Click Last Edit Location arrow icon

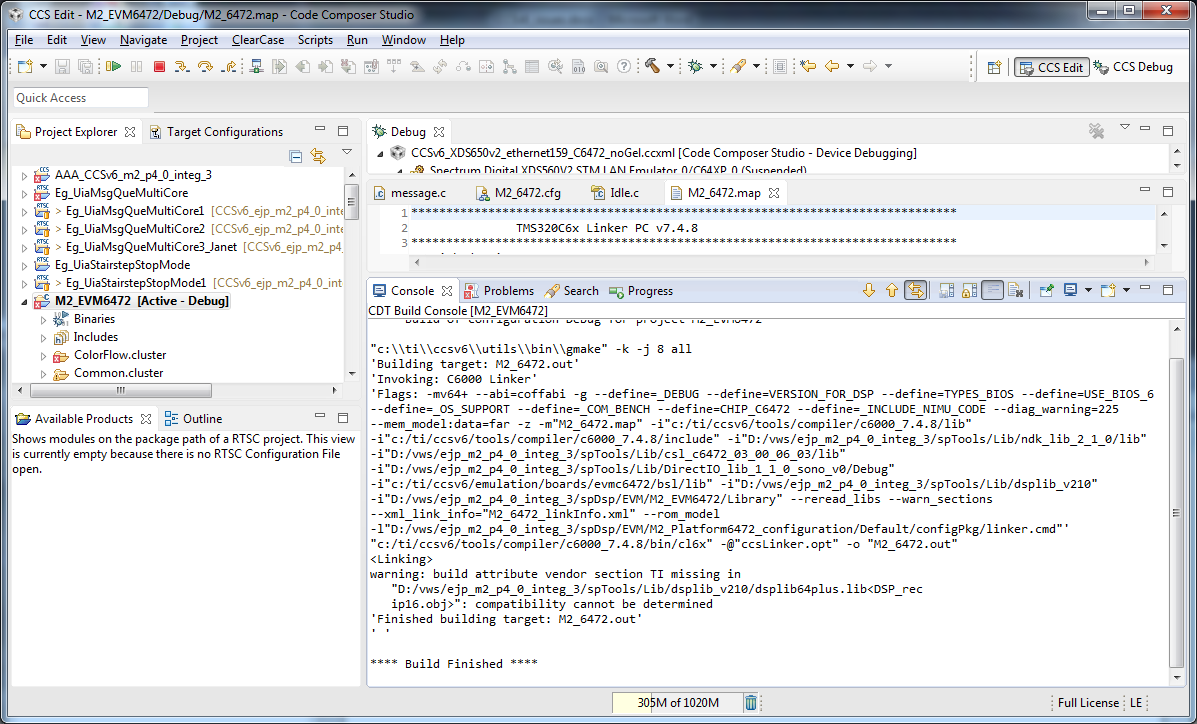coord(808,66)
